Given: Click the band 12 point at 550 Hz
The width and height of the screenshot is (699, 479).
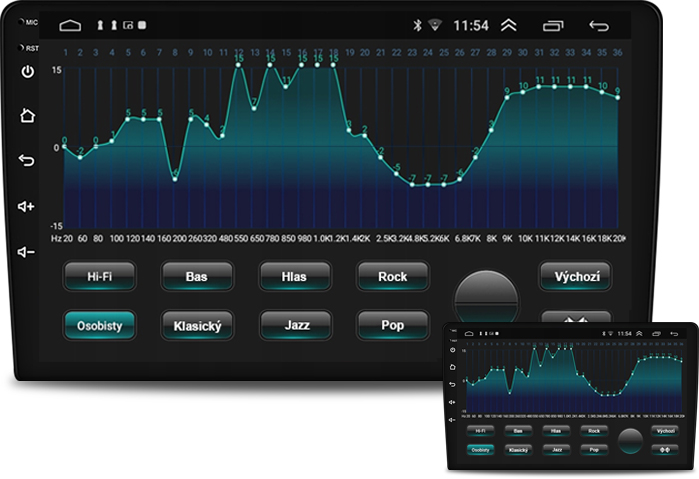Looking at the screenshot, I should [x=239, y=66].
